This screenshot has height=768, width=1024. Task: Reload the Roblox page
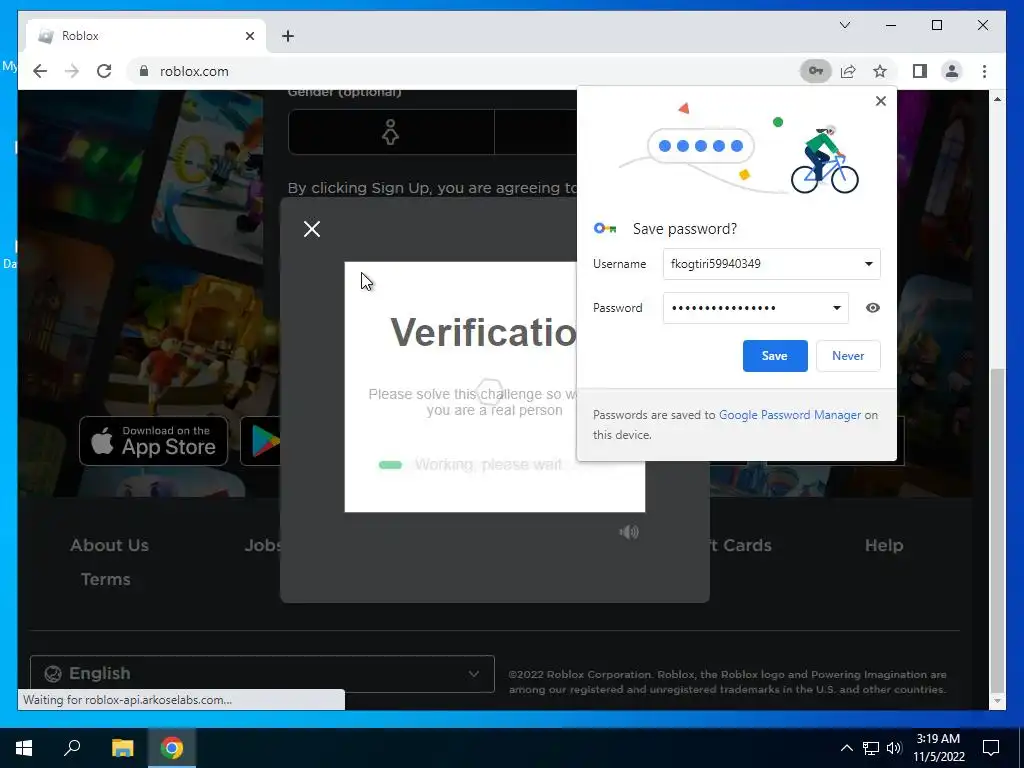tap(104, 71)
